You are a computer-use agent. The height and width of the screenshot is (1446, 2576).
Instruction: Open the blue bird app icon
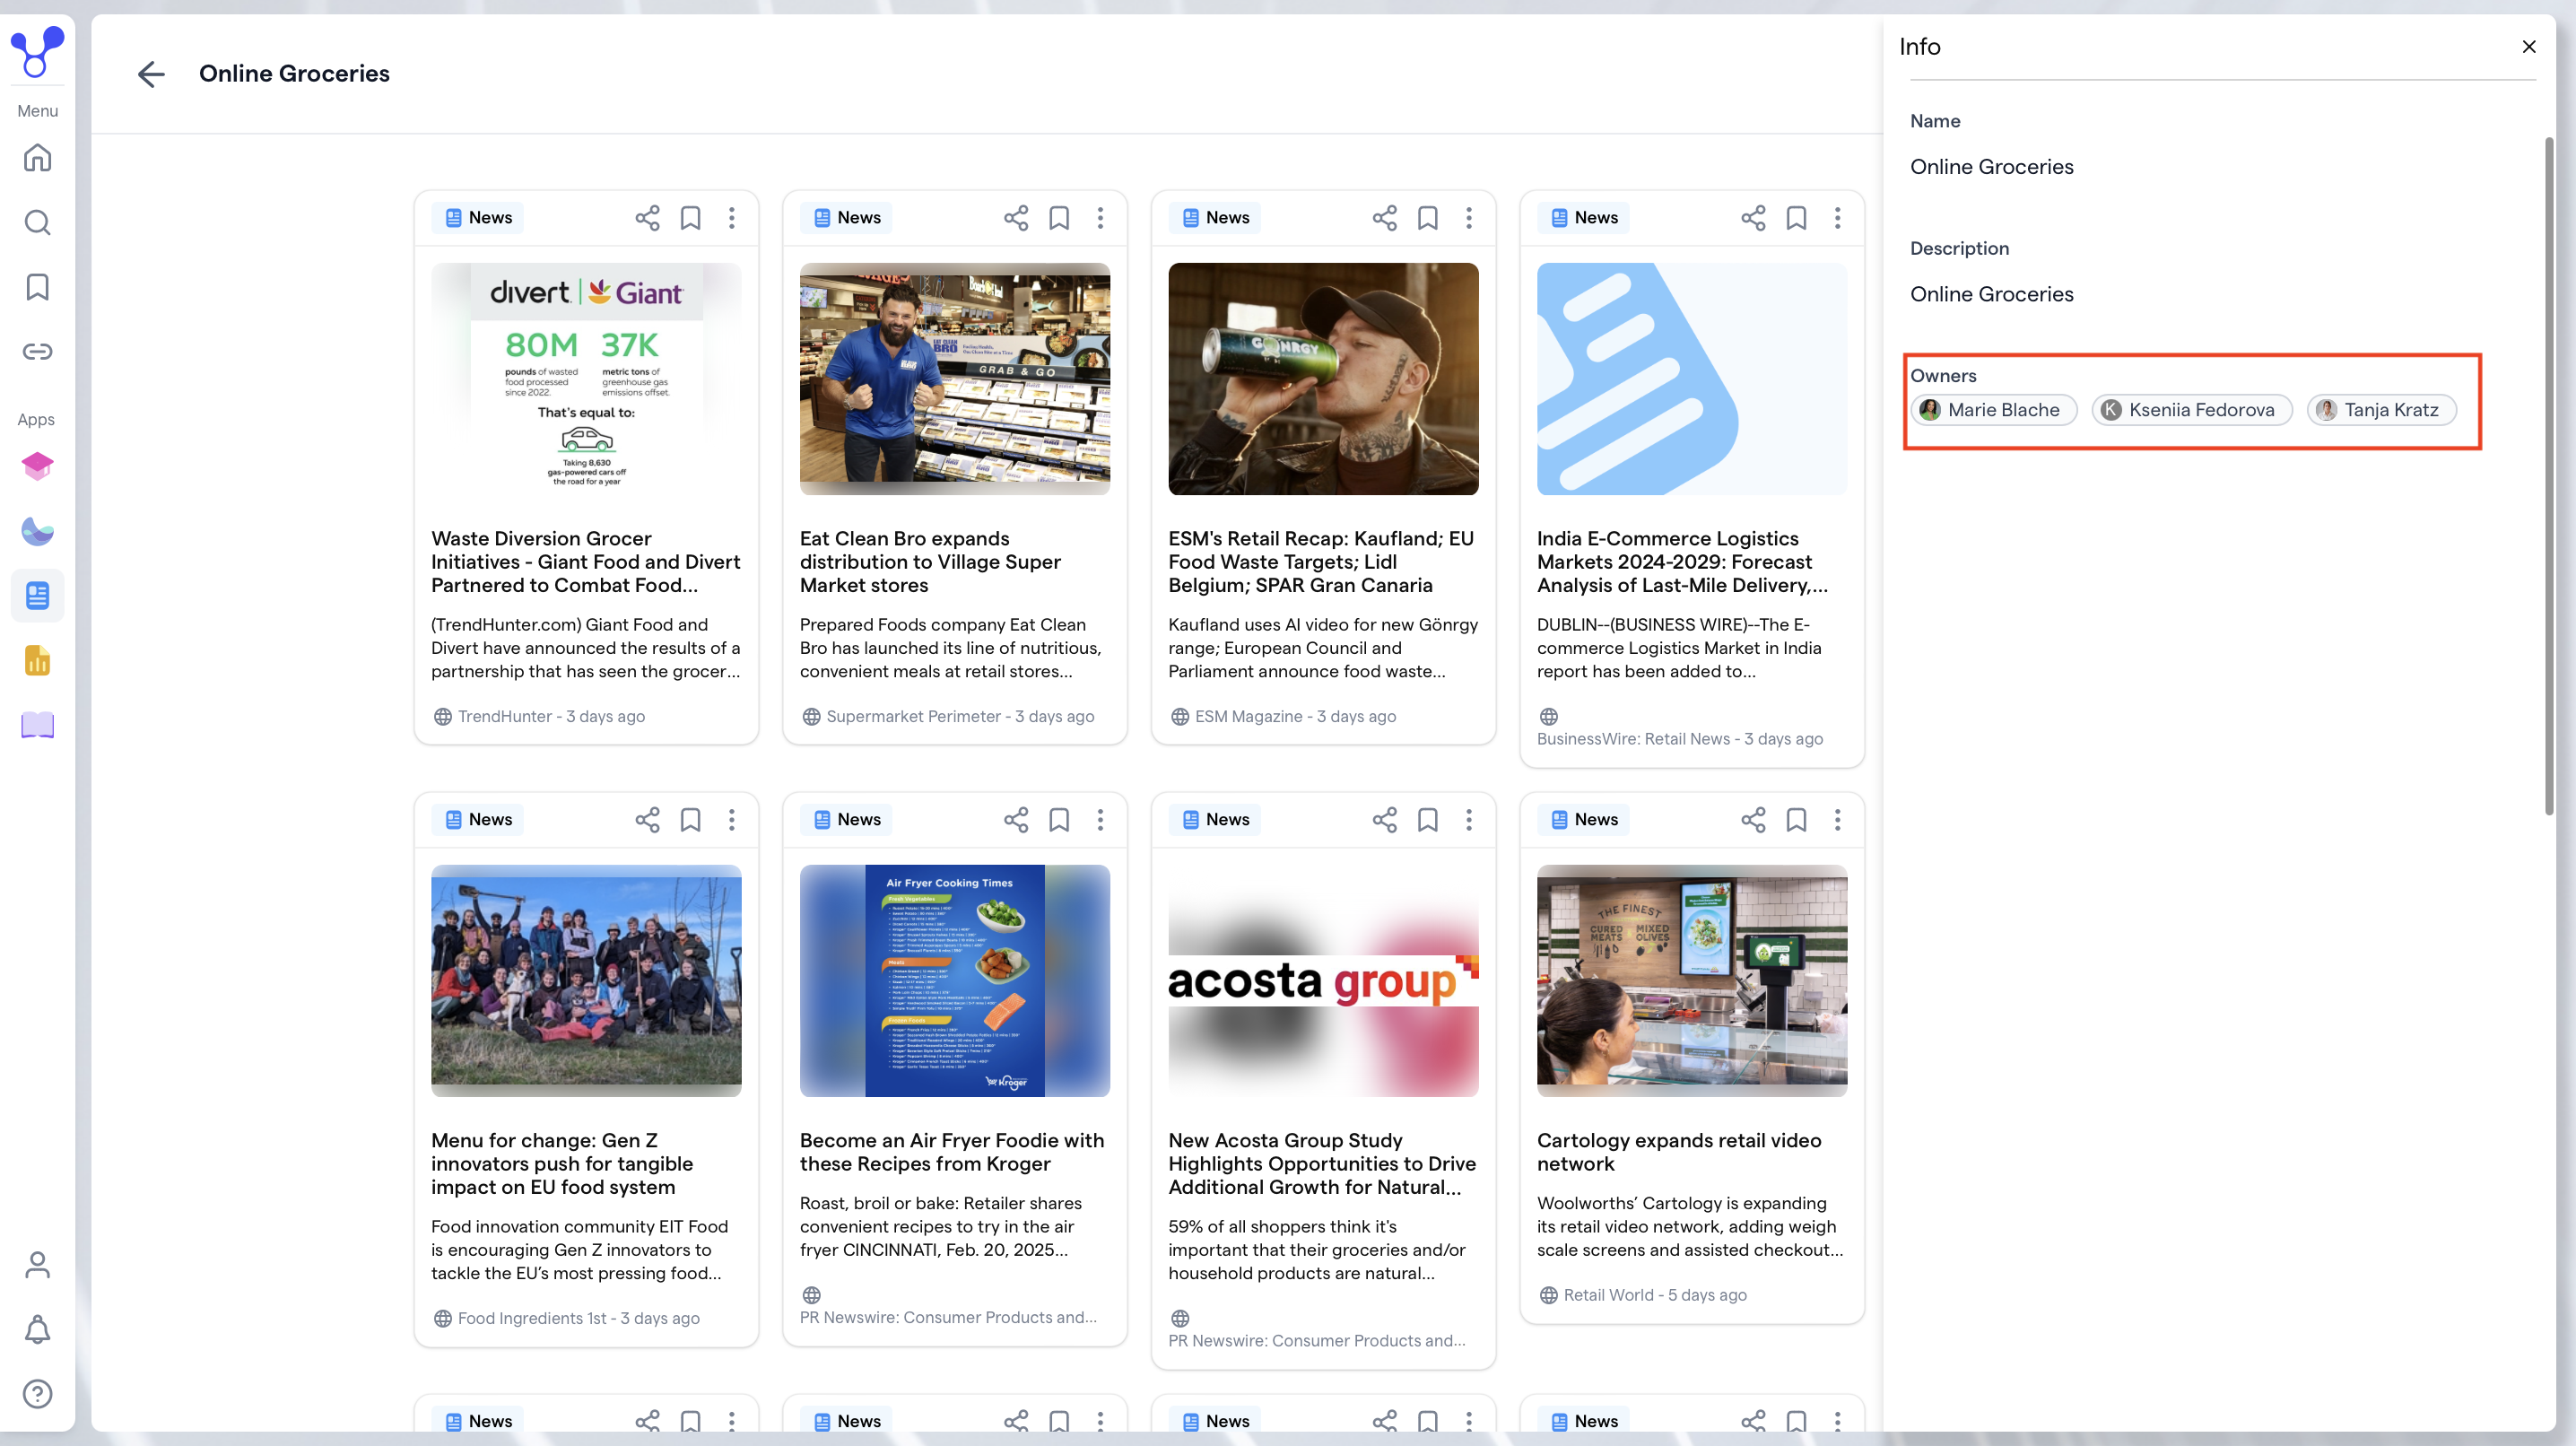pos(37,531)
